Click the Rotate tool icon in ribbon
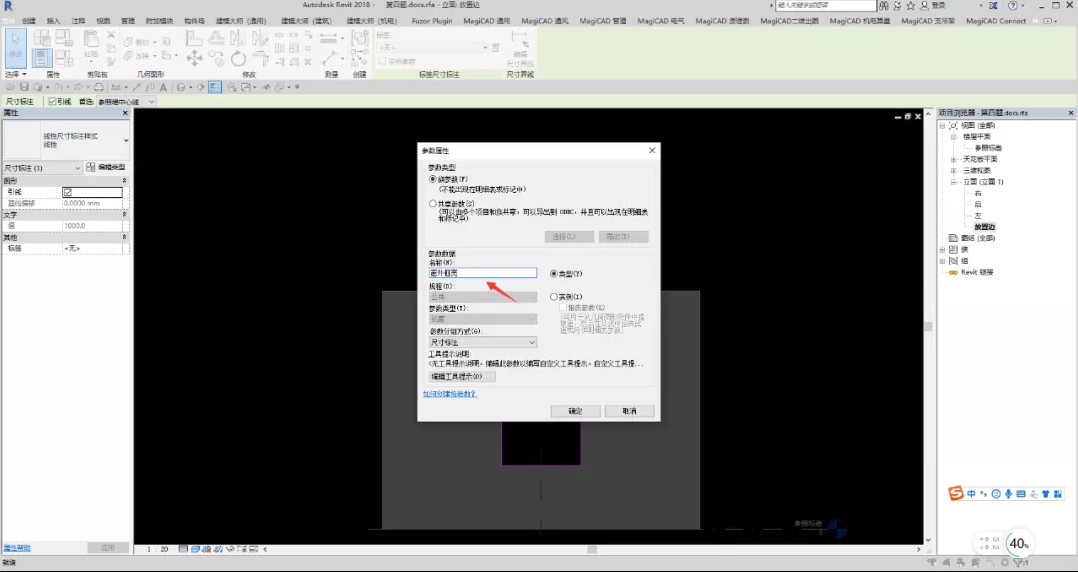Image resolution: width=1078 pixels, height=572 pixels. point(239,58)
